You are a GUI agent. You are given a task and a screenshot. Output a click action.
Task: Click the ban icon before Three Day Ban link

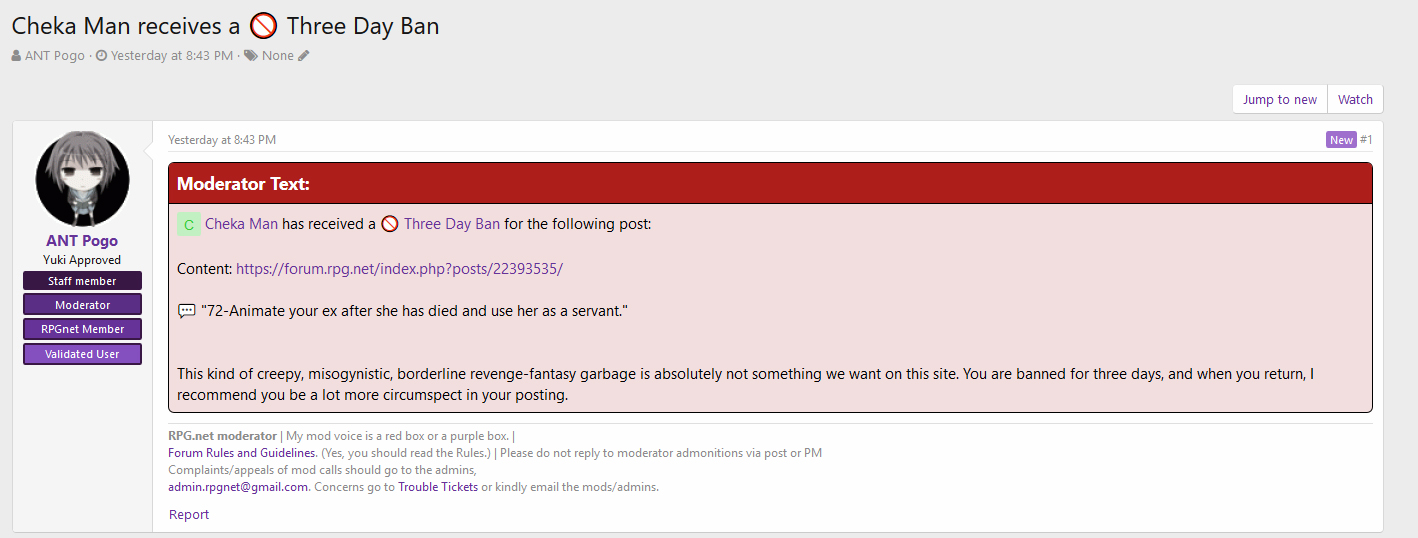(x=390, y=224)
